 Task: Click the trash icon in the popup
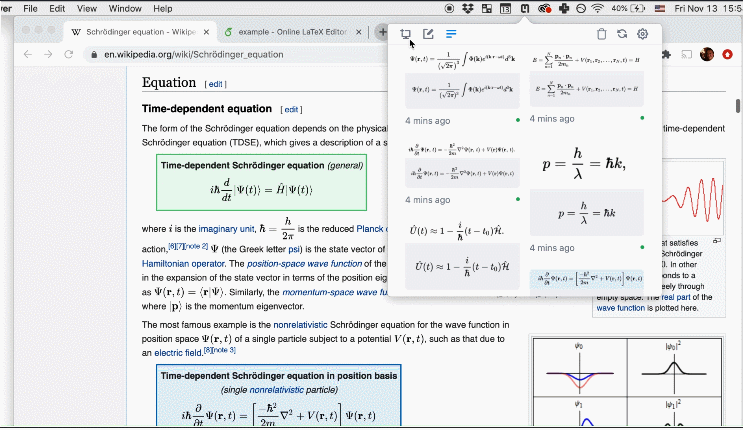point(601,34)
